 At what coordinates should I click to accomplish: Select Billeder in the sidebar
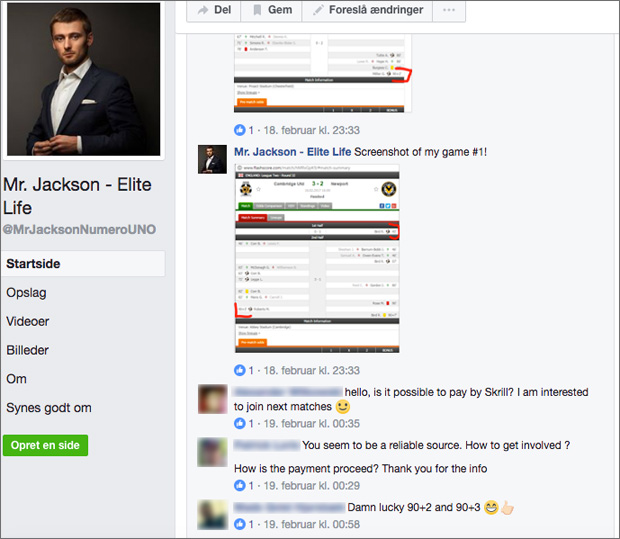coord(27,350)
